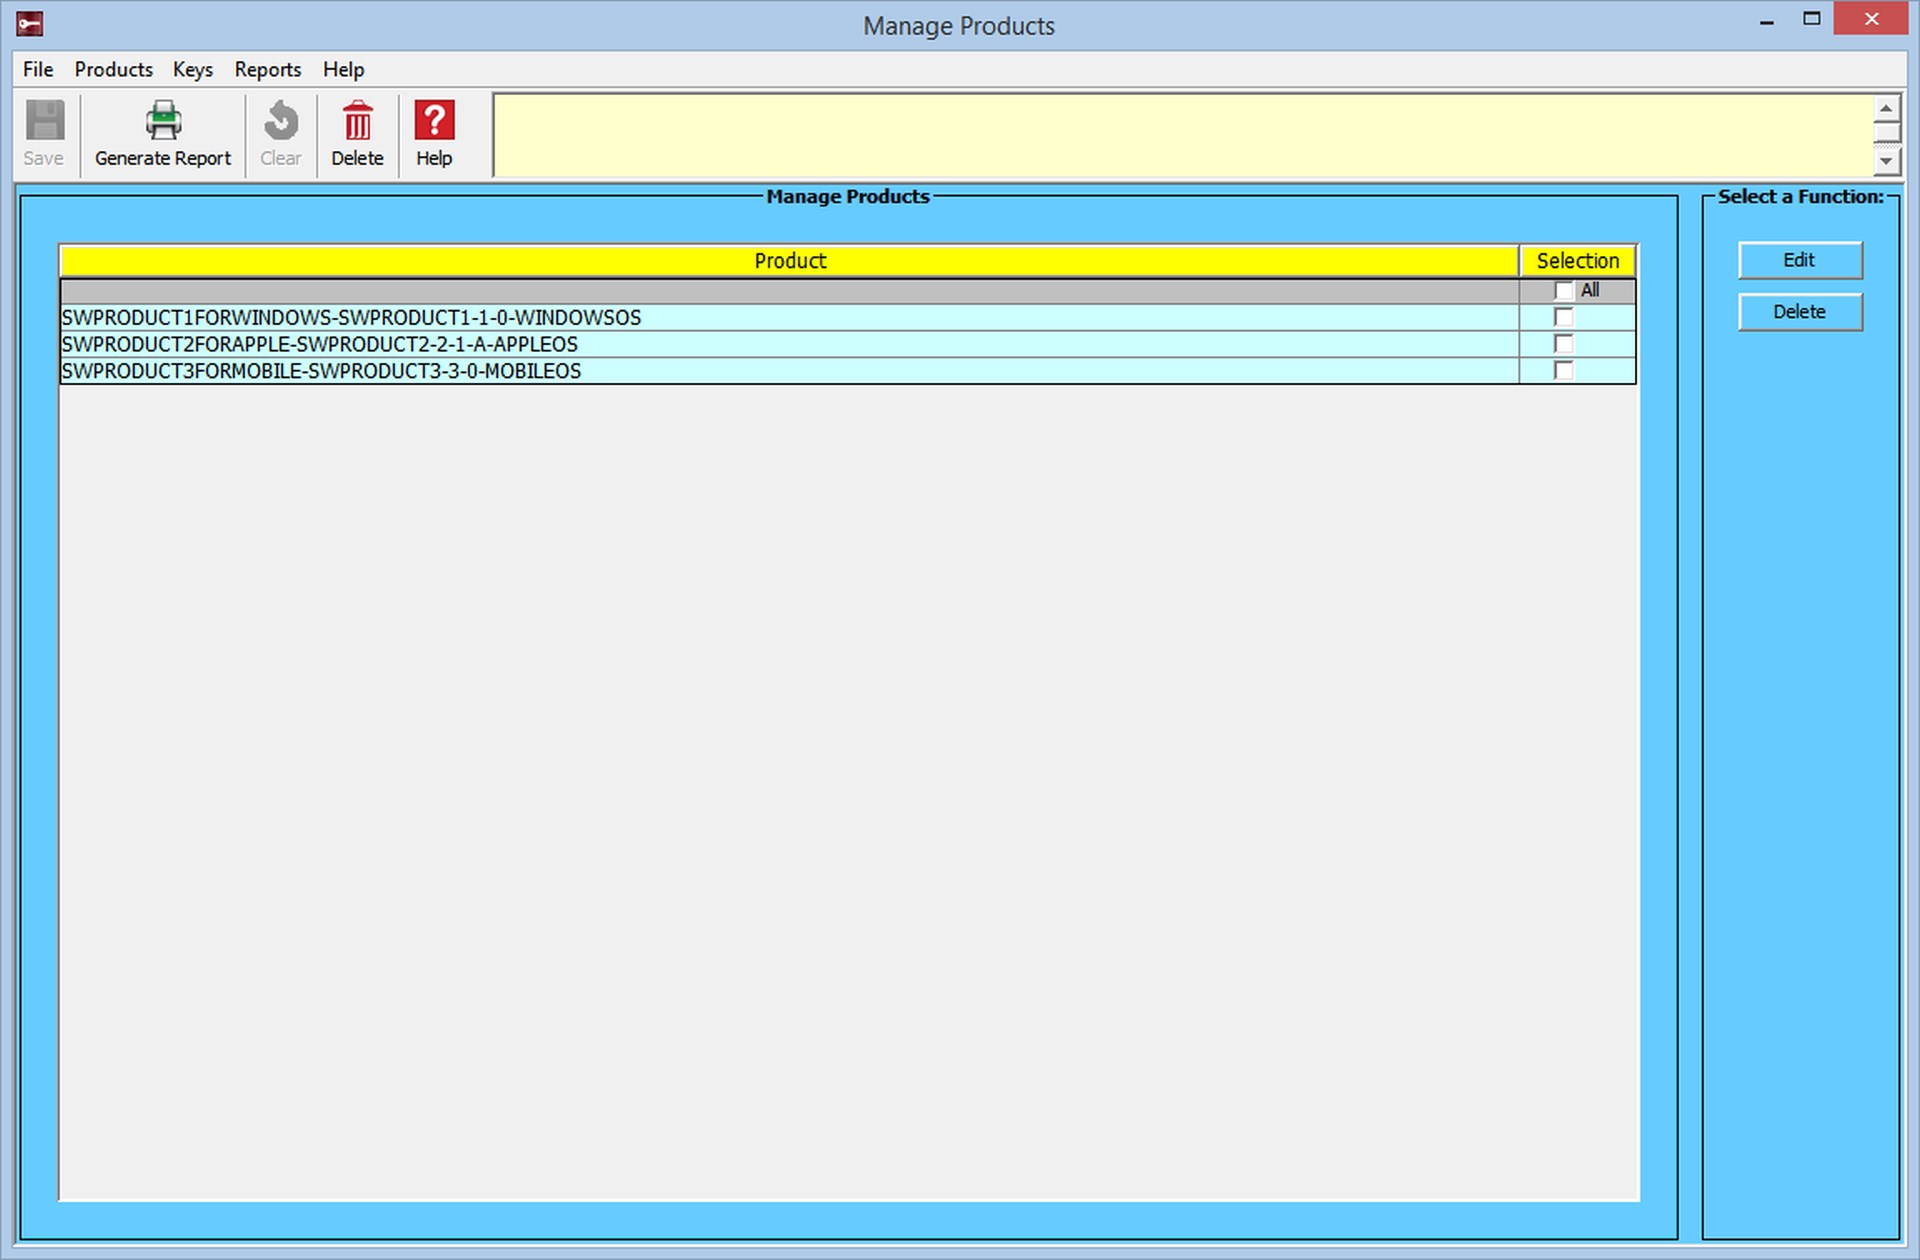
Task: Click the Save toolbar icon
Action: pos(44,121)
